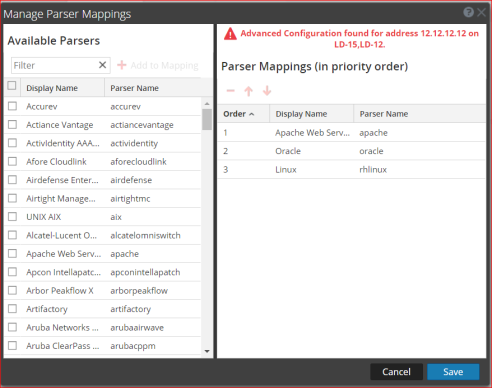Click the 'actividentity' parser name cell
The width and height of the screenshot is (492, 388).
134,143
